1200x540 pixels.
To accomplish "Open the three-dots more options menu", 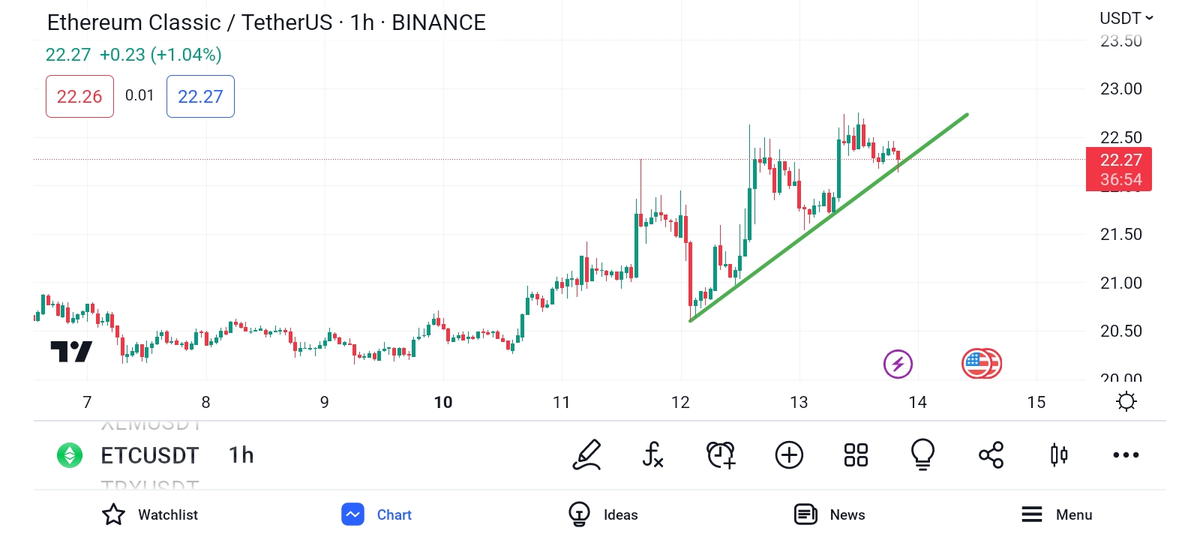I will [1126, 455].
